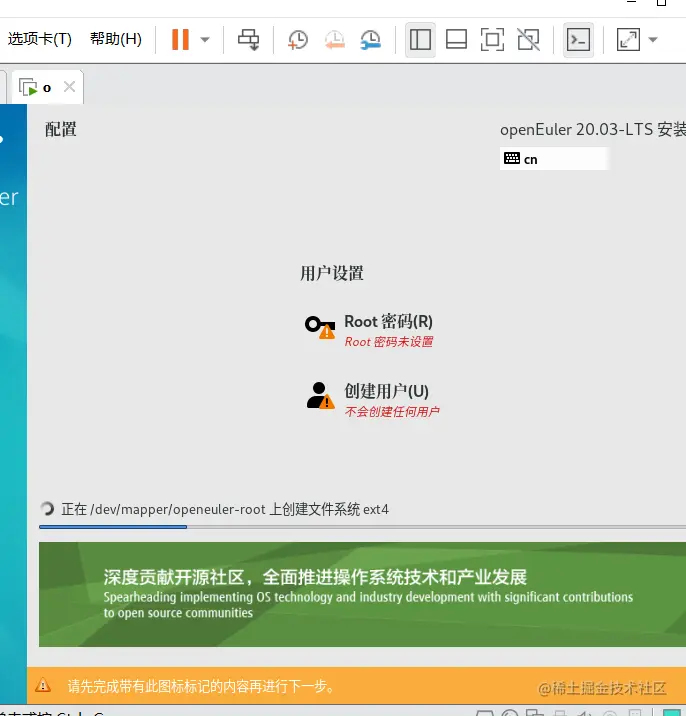Click the green openEuler promotional banner
Screen dimensions: 686x716
[362, 595]
